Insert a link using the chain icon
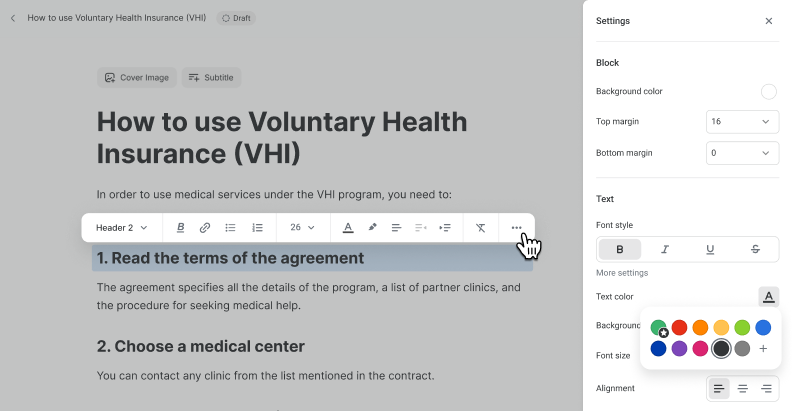Screen dimensions: 792x411 (205, 228)
